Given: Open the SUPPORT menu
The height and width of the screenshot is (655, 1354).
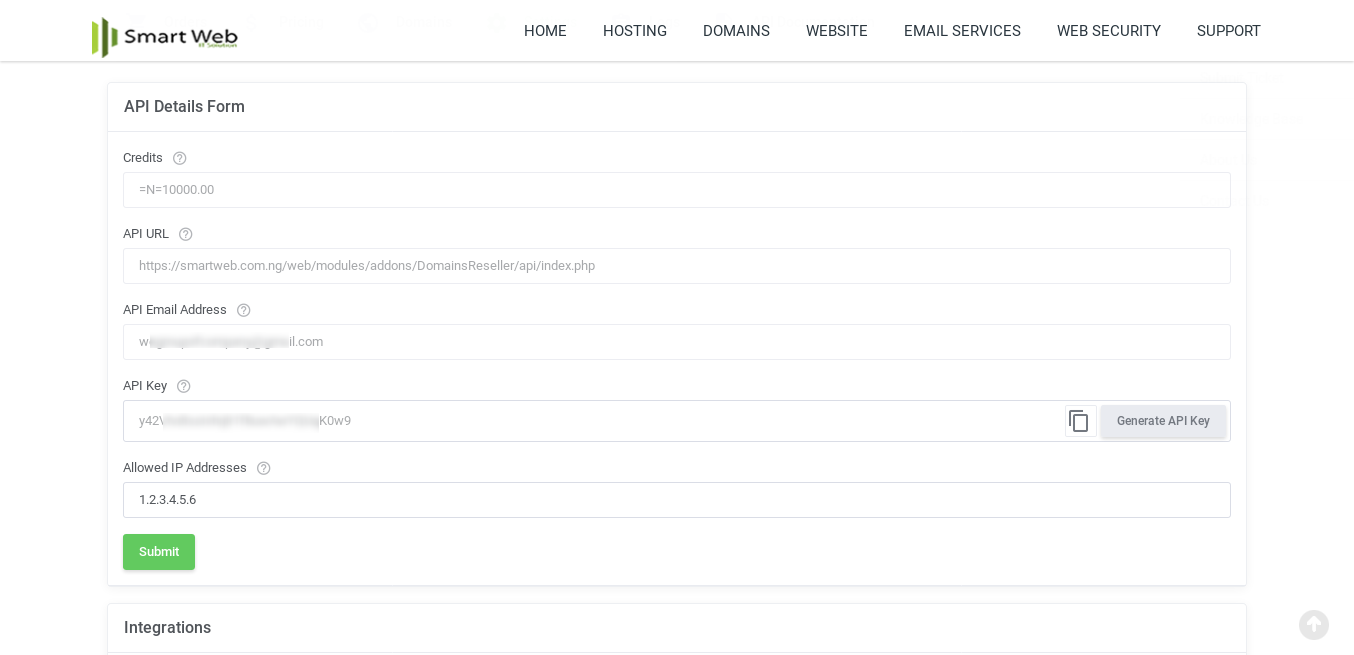Looking at the screenshot, I should (x=1229, y=31).
